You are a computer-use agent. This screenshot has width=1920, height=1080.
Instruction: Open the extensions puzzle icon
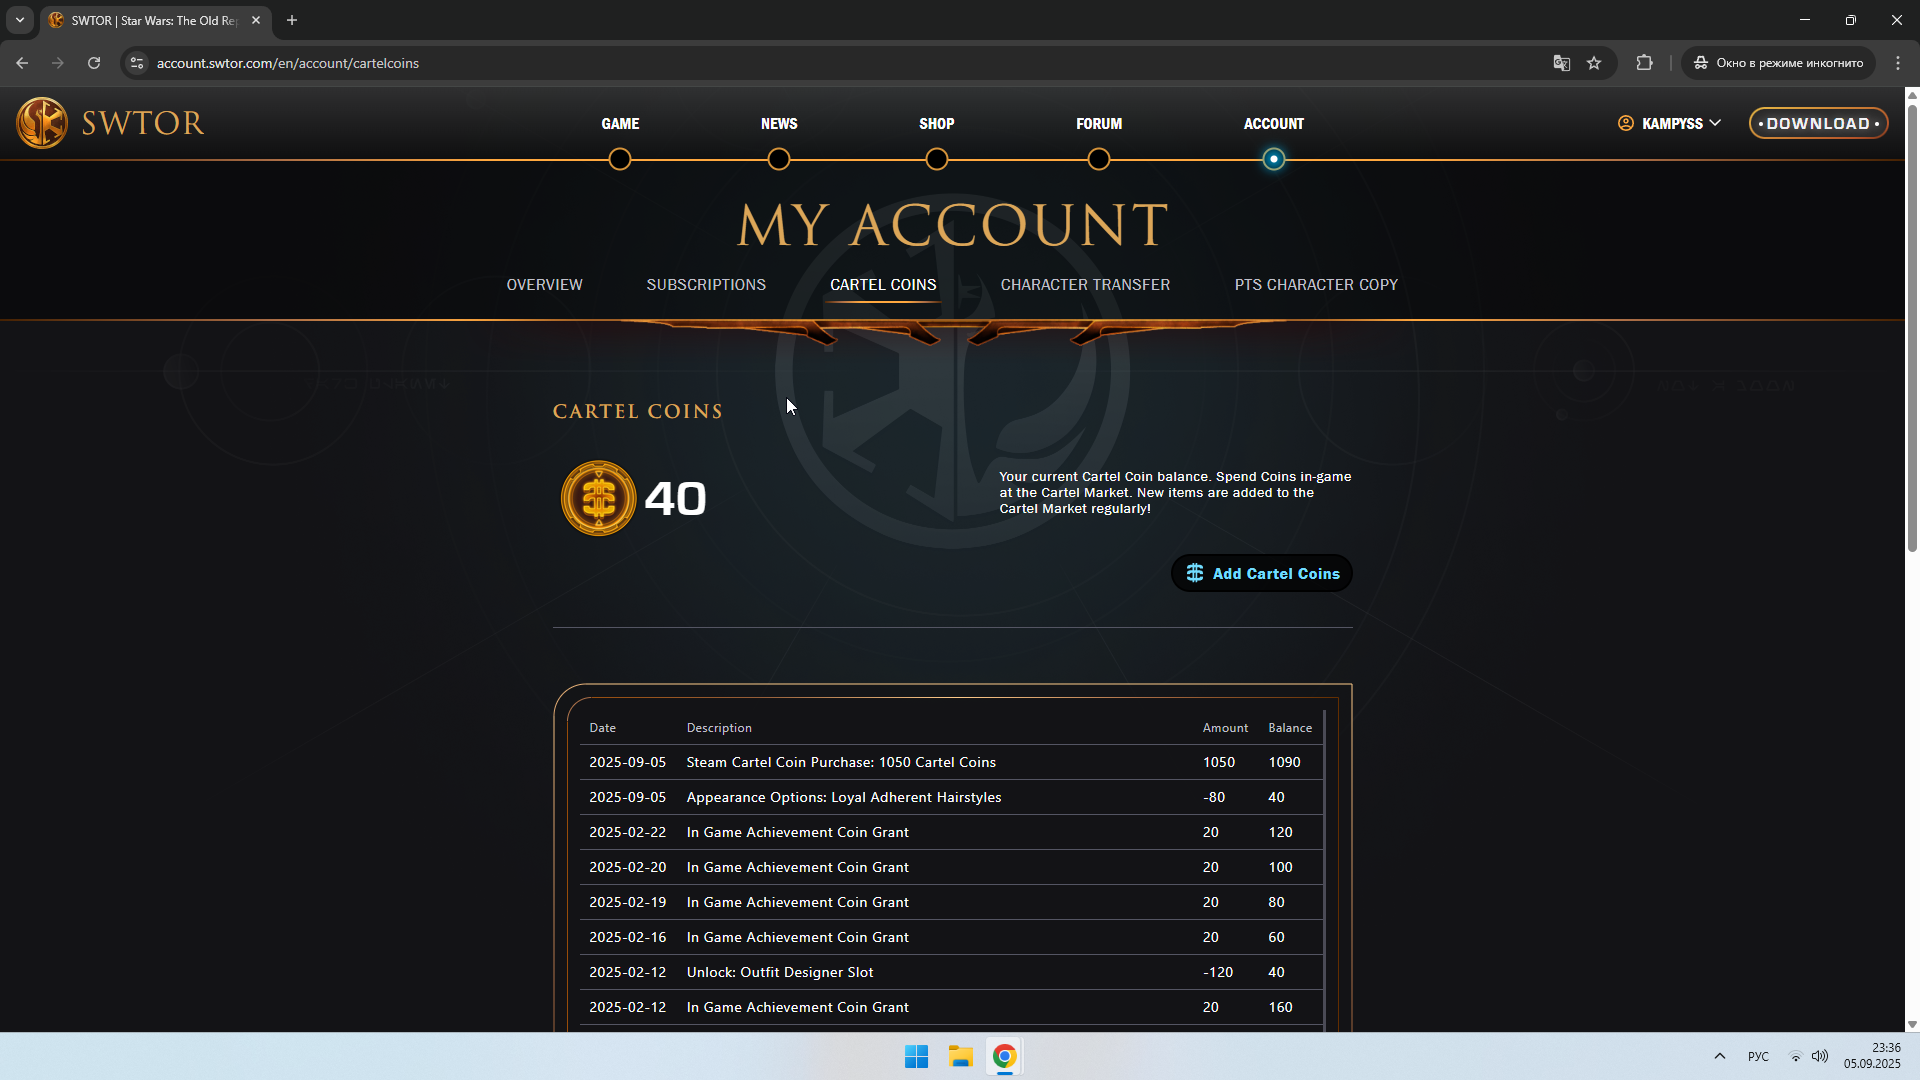tap(1644, 63)
